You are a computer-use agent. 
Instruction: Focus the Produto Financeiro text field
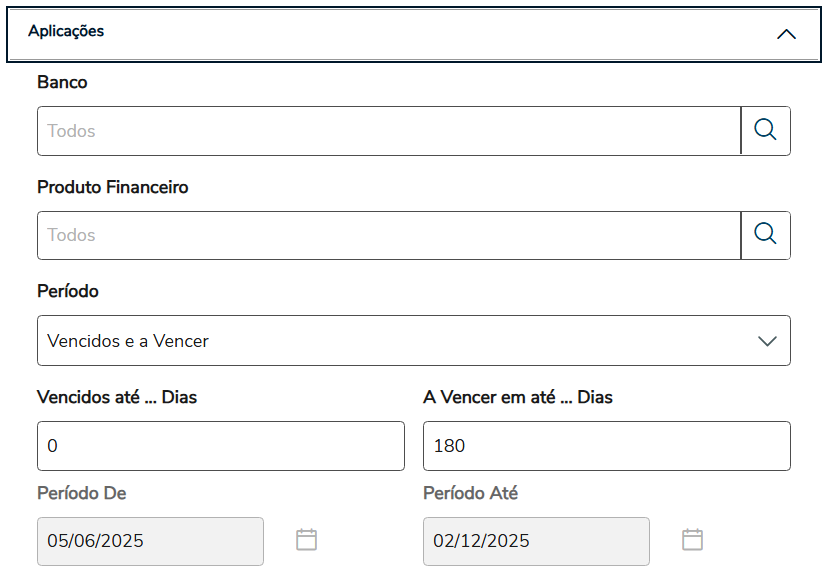(x=388, y=235)
